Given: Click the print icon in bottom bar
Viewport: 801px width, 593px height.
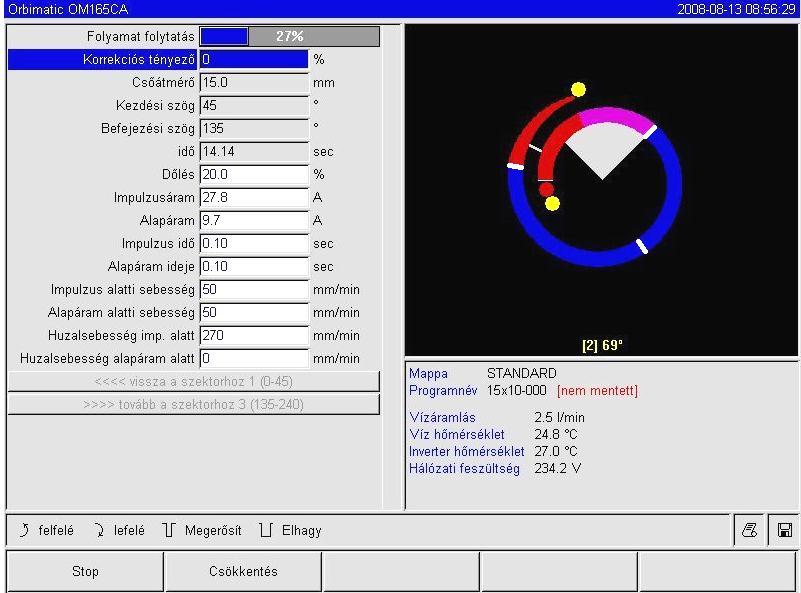Looking at the screenshot, I should 749,530.
